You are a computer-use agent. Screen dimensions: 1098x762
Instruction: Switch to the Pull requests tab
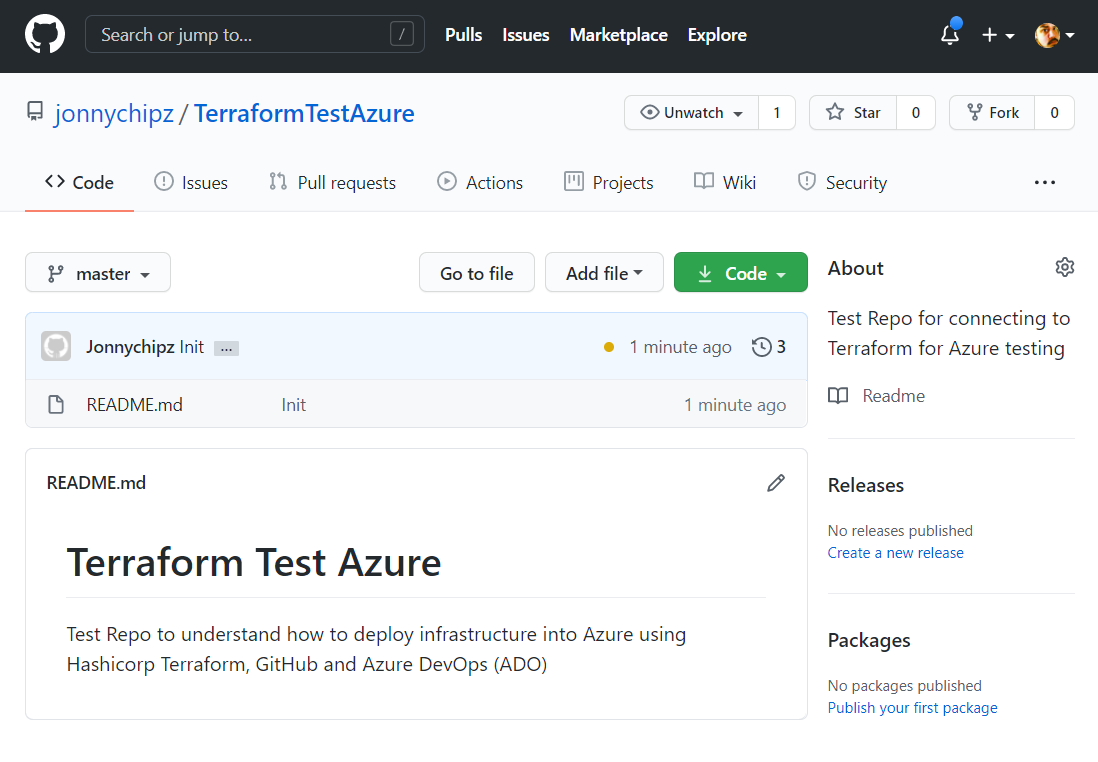[332, 183]
